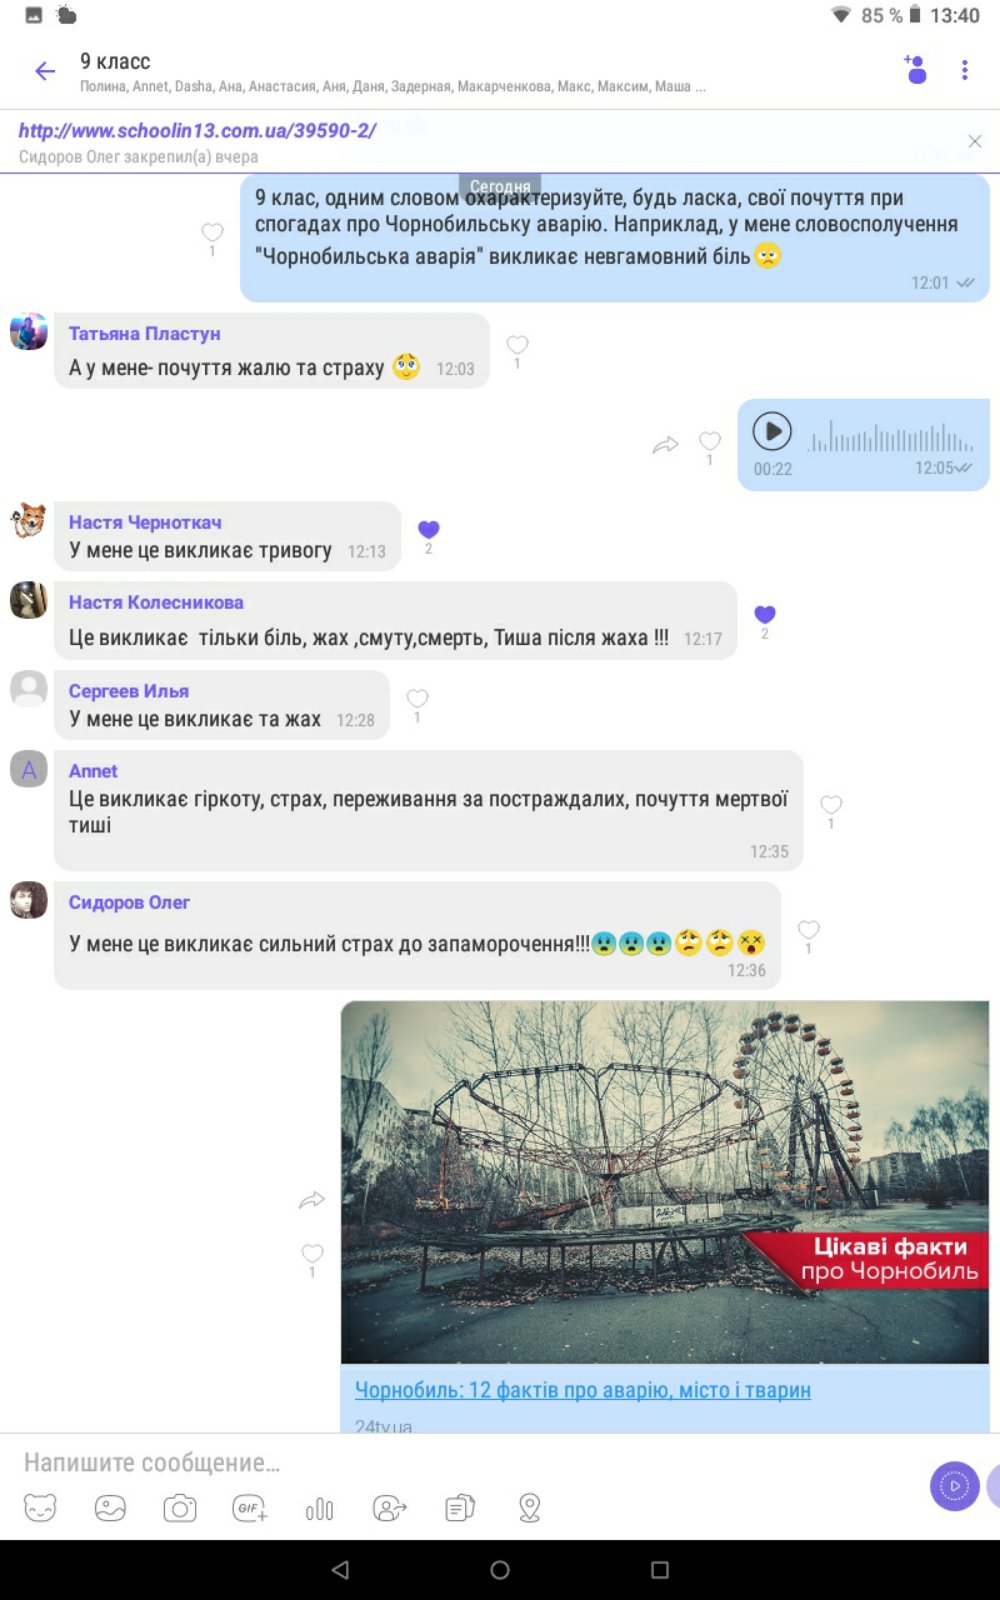Open the Чорнобиль: 12 фактів article link
Screen dimensions: 1000x1600
pyautogui.click(x=583, y=1390)
